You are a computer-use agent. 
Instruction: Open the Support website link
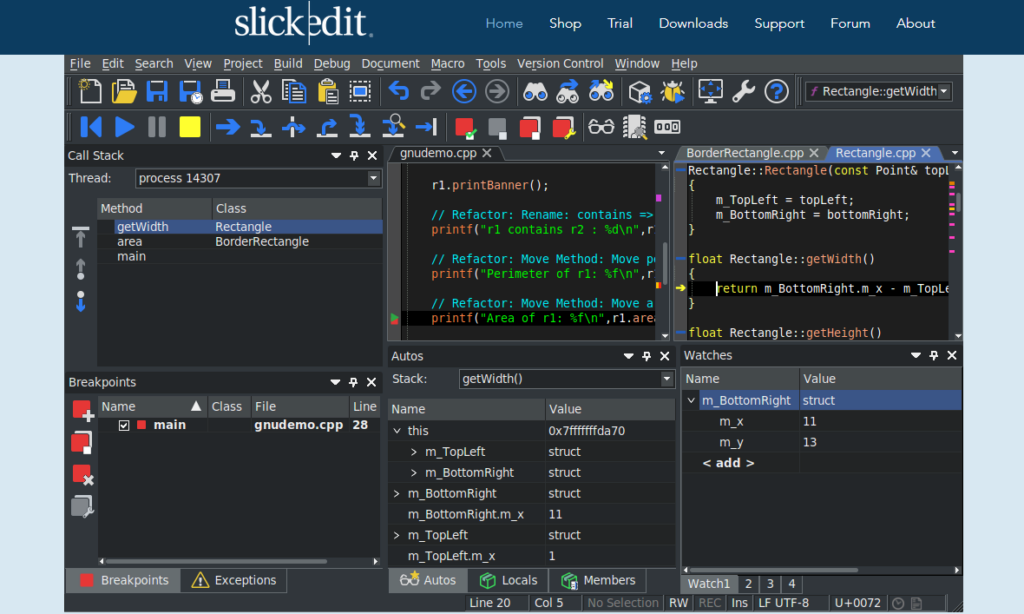779,24
